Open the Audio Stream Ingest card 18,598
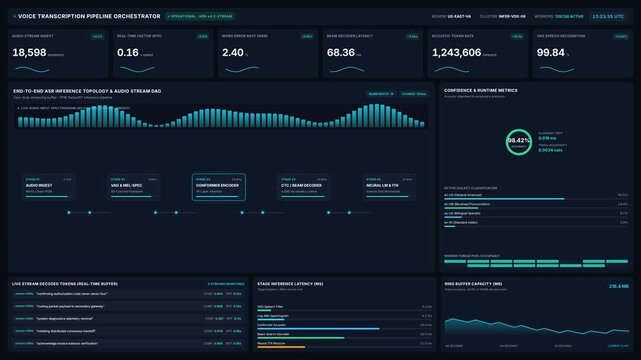The width and height of the screenshot is (641, 360). click(x=58, y=54)
